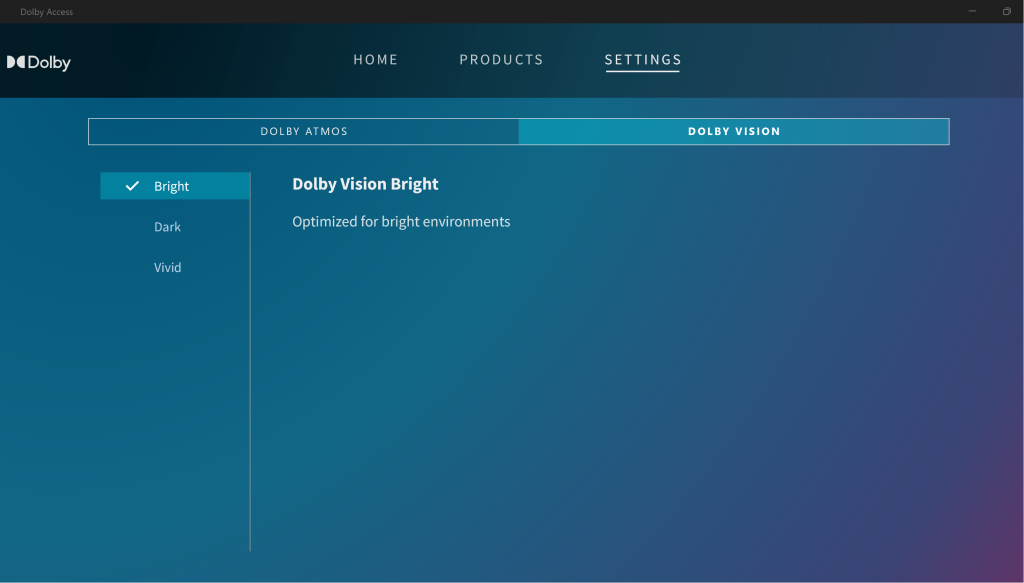1024x583 pixels.
Task: Select the Bright picture mode
Action: (x=172, y=187)
